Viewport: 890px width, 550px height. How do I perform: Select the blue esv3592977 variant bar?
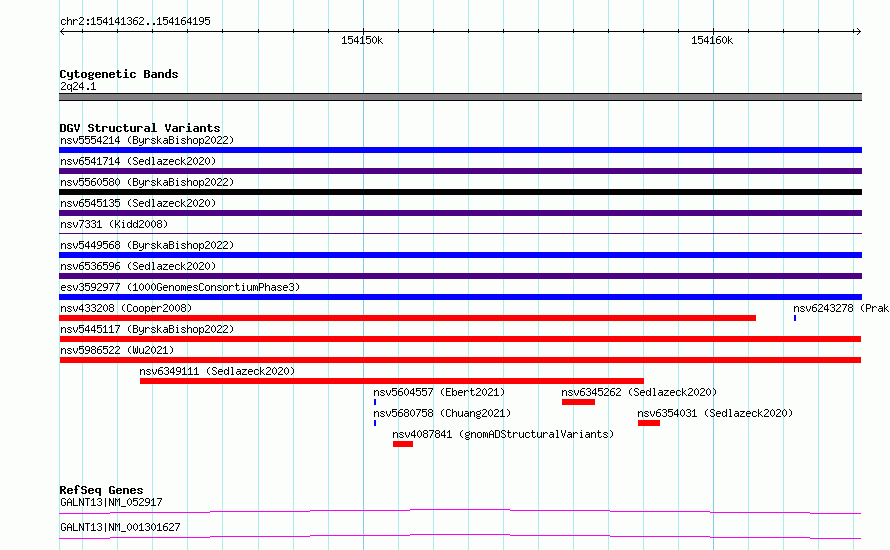(460, 297)
